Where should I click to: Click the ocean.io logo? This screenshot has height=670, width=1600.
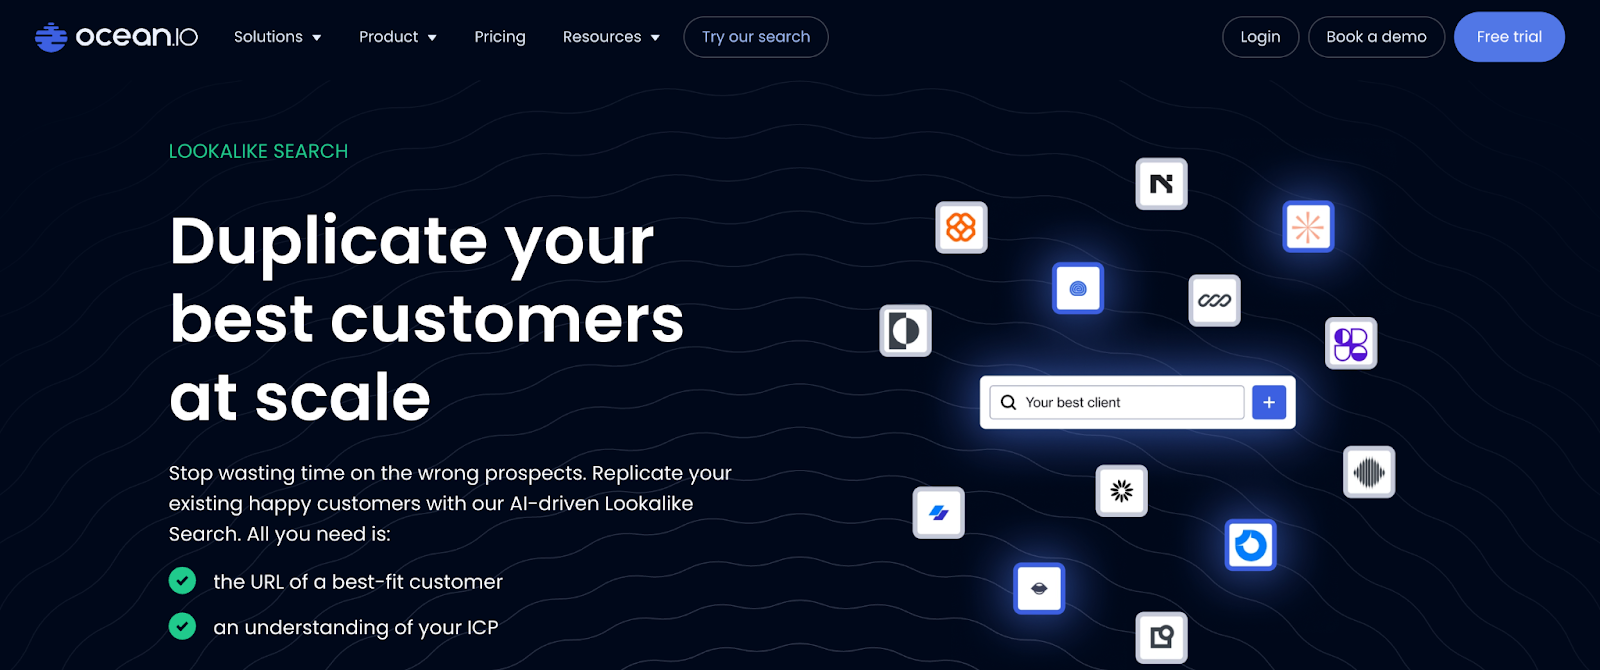pos(116,37)
